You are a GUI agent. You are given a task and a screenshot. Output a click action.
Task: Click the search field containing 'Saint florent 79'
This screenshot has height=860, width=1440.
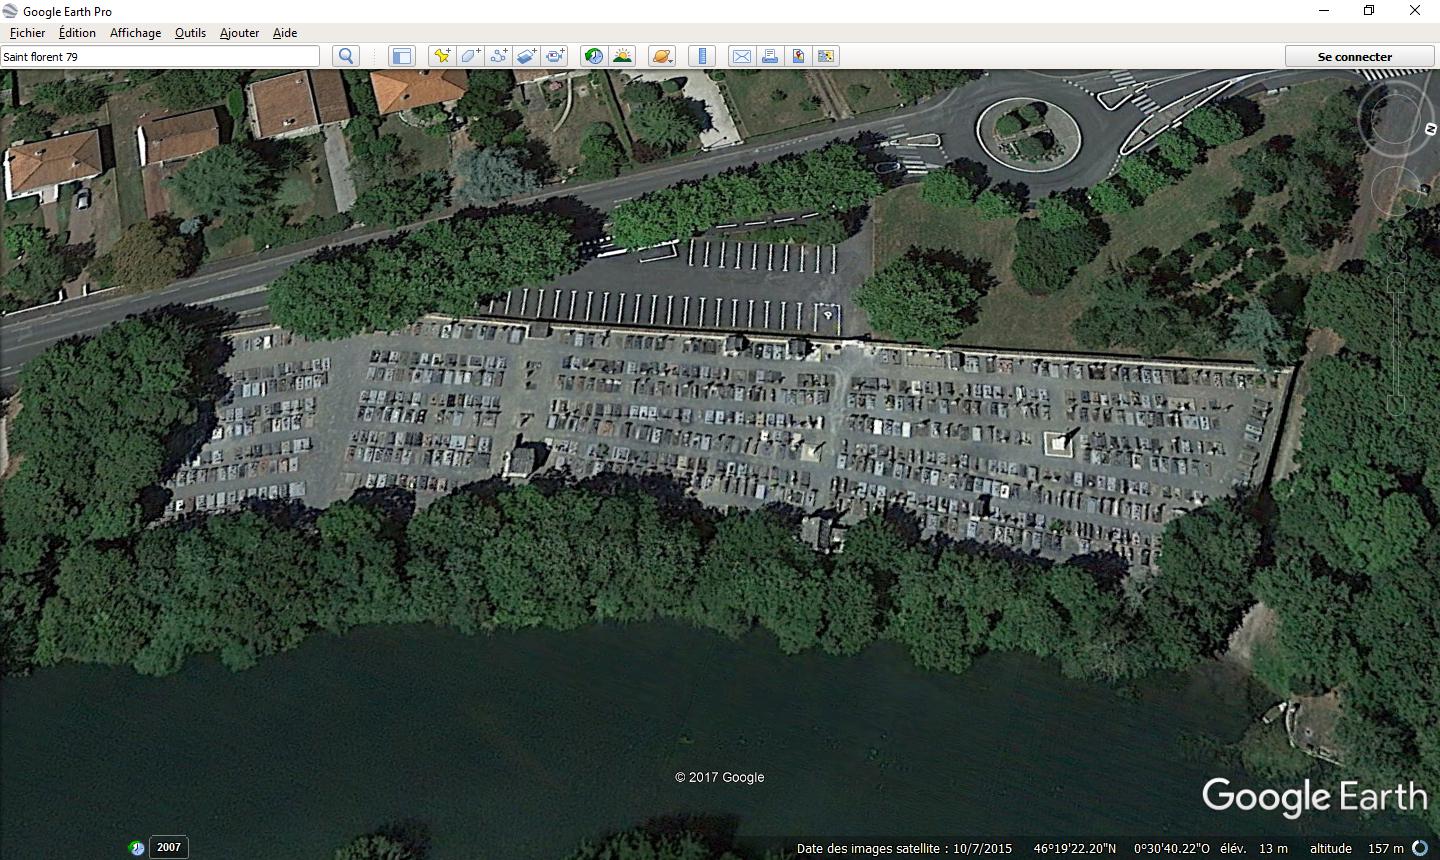click(160, 56)
